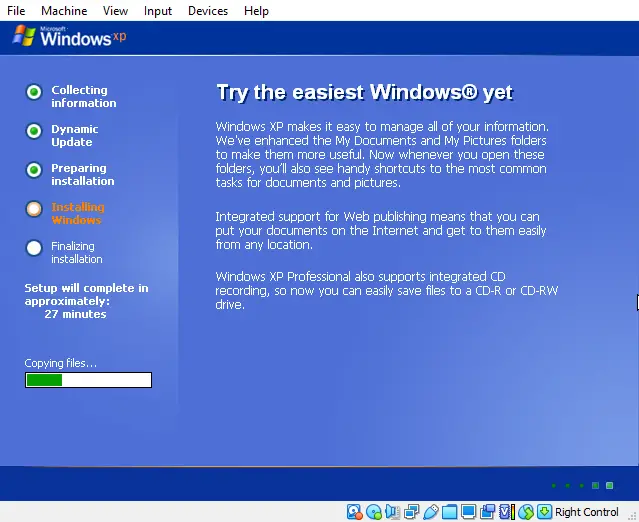Screen dimensions: 639x522
Task: Click the '27 minutes' remaining time text
Action: 75,314
